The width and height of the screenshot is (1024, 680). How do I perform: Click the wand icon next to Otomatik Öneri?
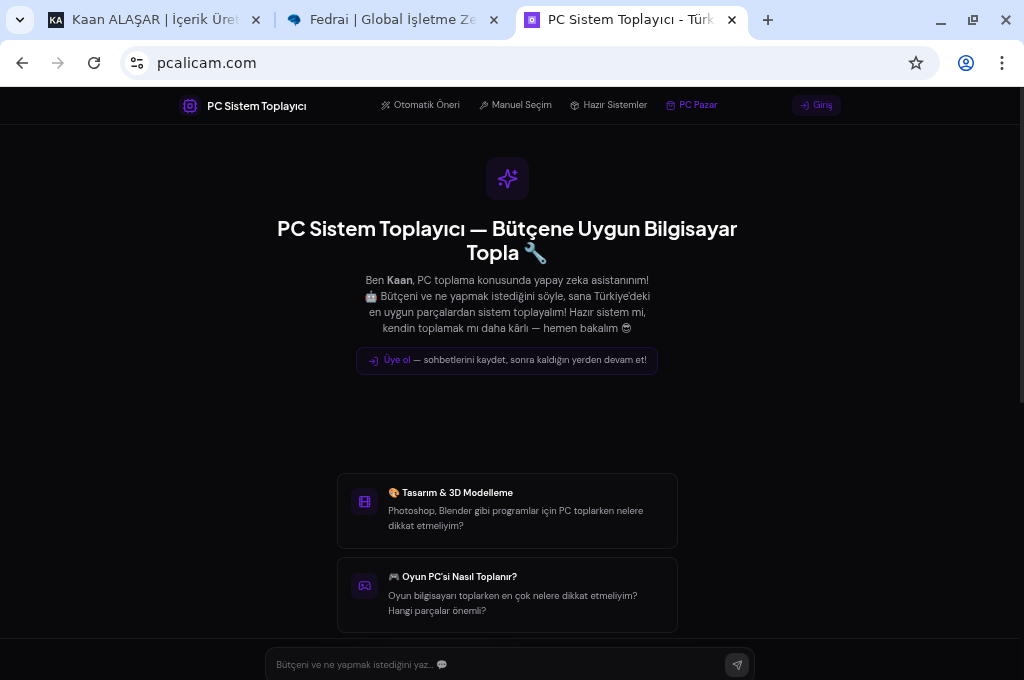click(385, 105)
